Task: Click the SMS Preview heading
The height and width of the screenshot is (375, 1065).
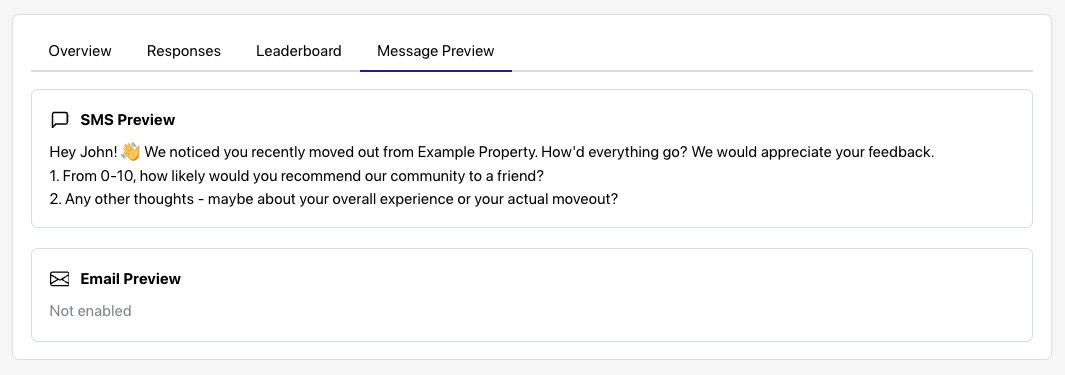Action: click(128, 120)
